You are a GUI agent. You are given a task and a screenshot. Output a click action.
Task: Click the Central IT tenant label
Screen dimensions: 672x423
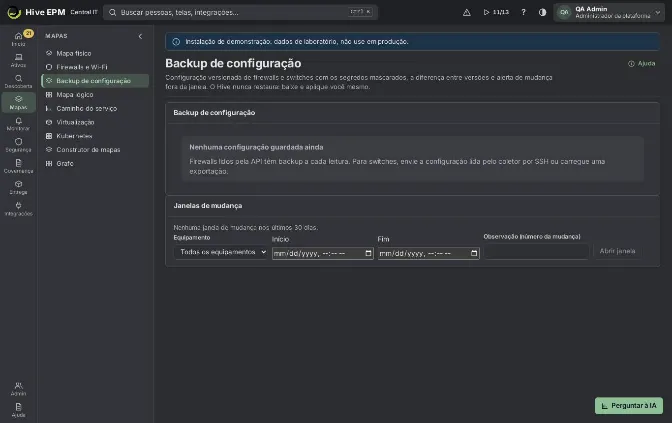coord(84,12)
